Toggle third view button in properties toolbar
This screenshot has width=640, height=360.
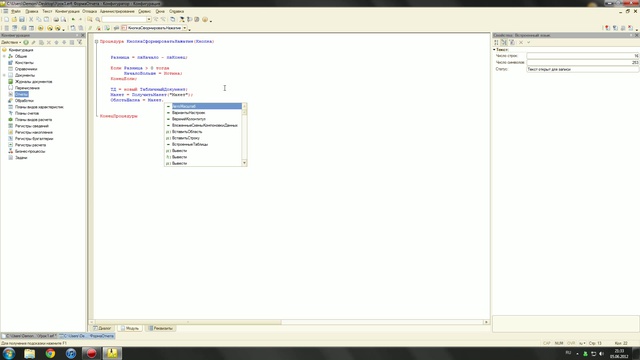[x=512, y=42]
